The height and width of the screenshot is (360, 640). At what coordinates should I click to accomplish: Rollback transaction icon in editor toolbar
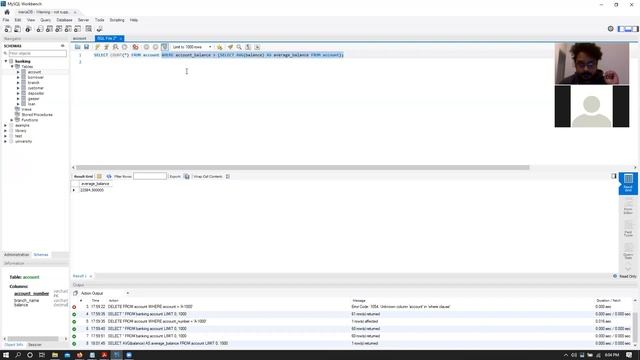tap(155, 47)
